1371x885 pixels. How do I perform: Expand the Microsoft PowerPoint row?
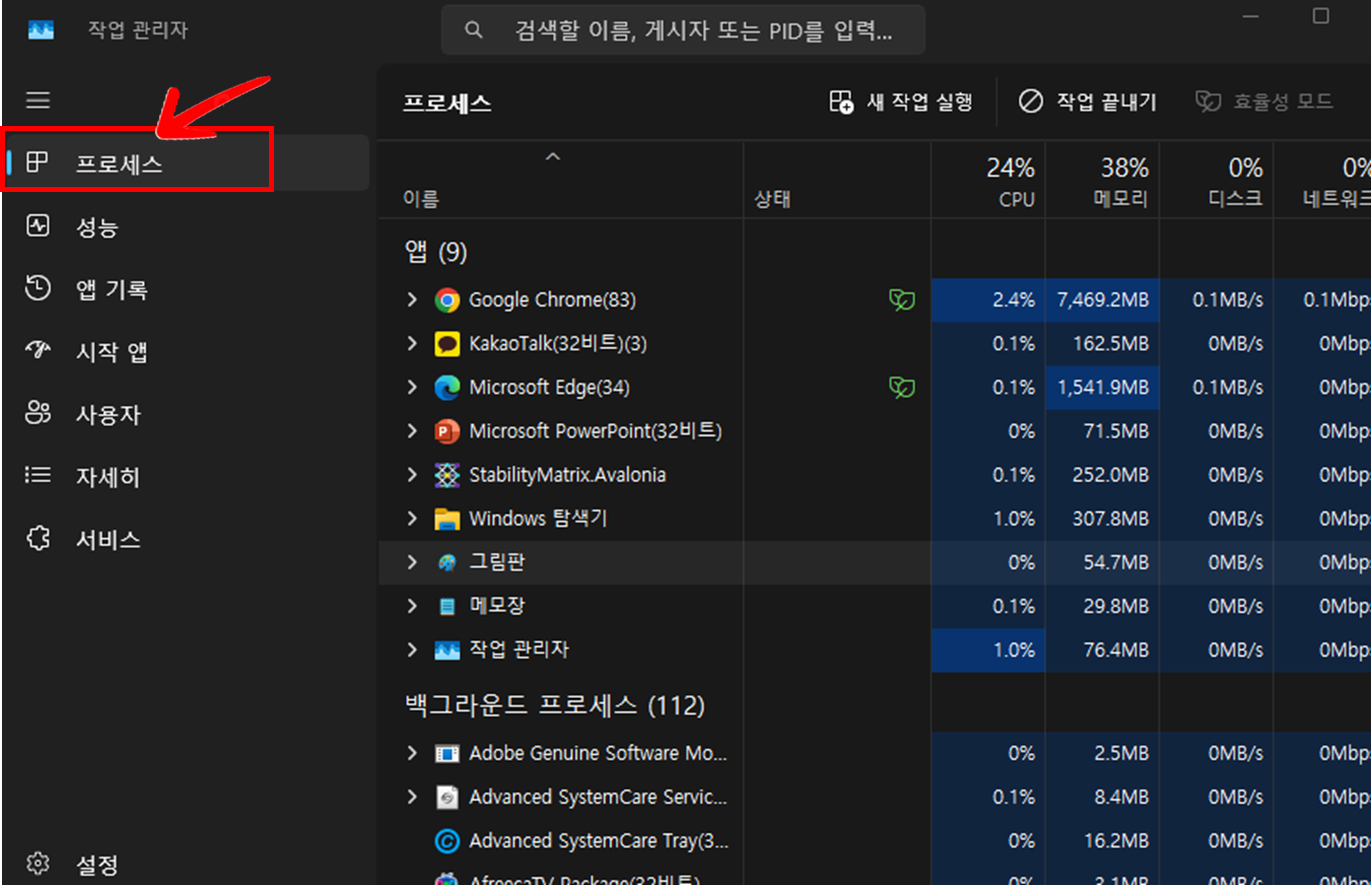(x=412, y=431)
